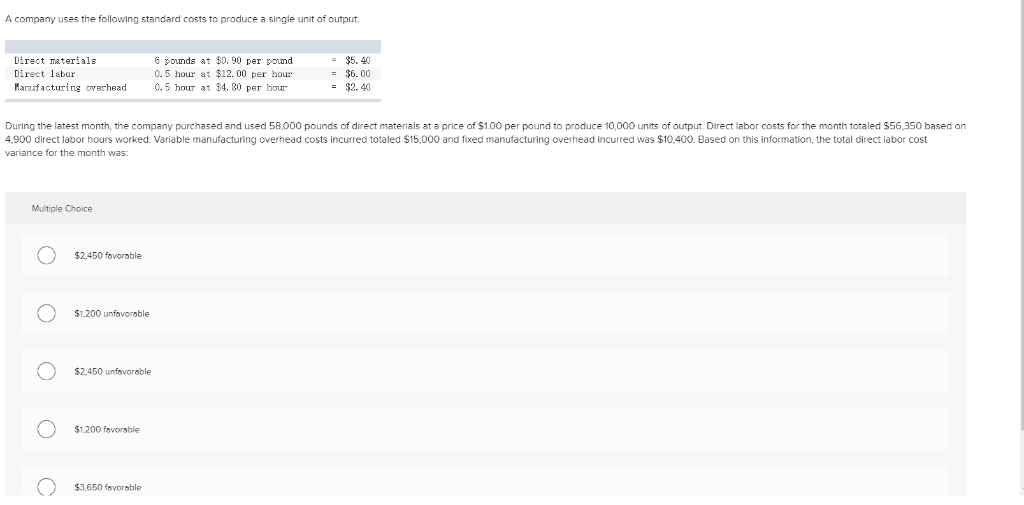The height and width of the screenshot is (505, 1024).
Task: Click the "$2,450 favorable" answer text
Action: pos(108,255)
